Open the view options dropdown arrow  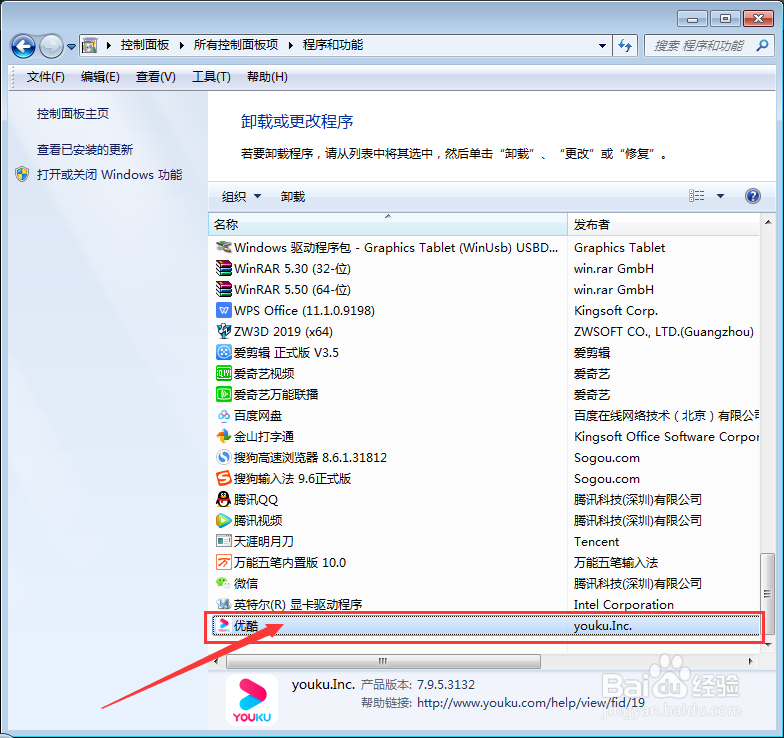(720, 196)
